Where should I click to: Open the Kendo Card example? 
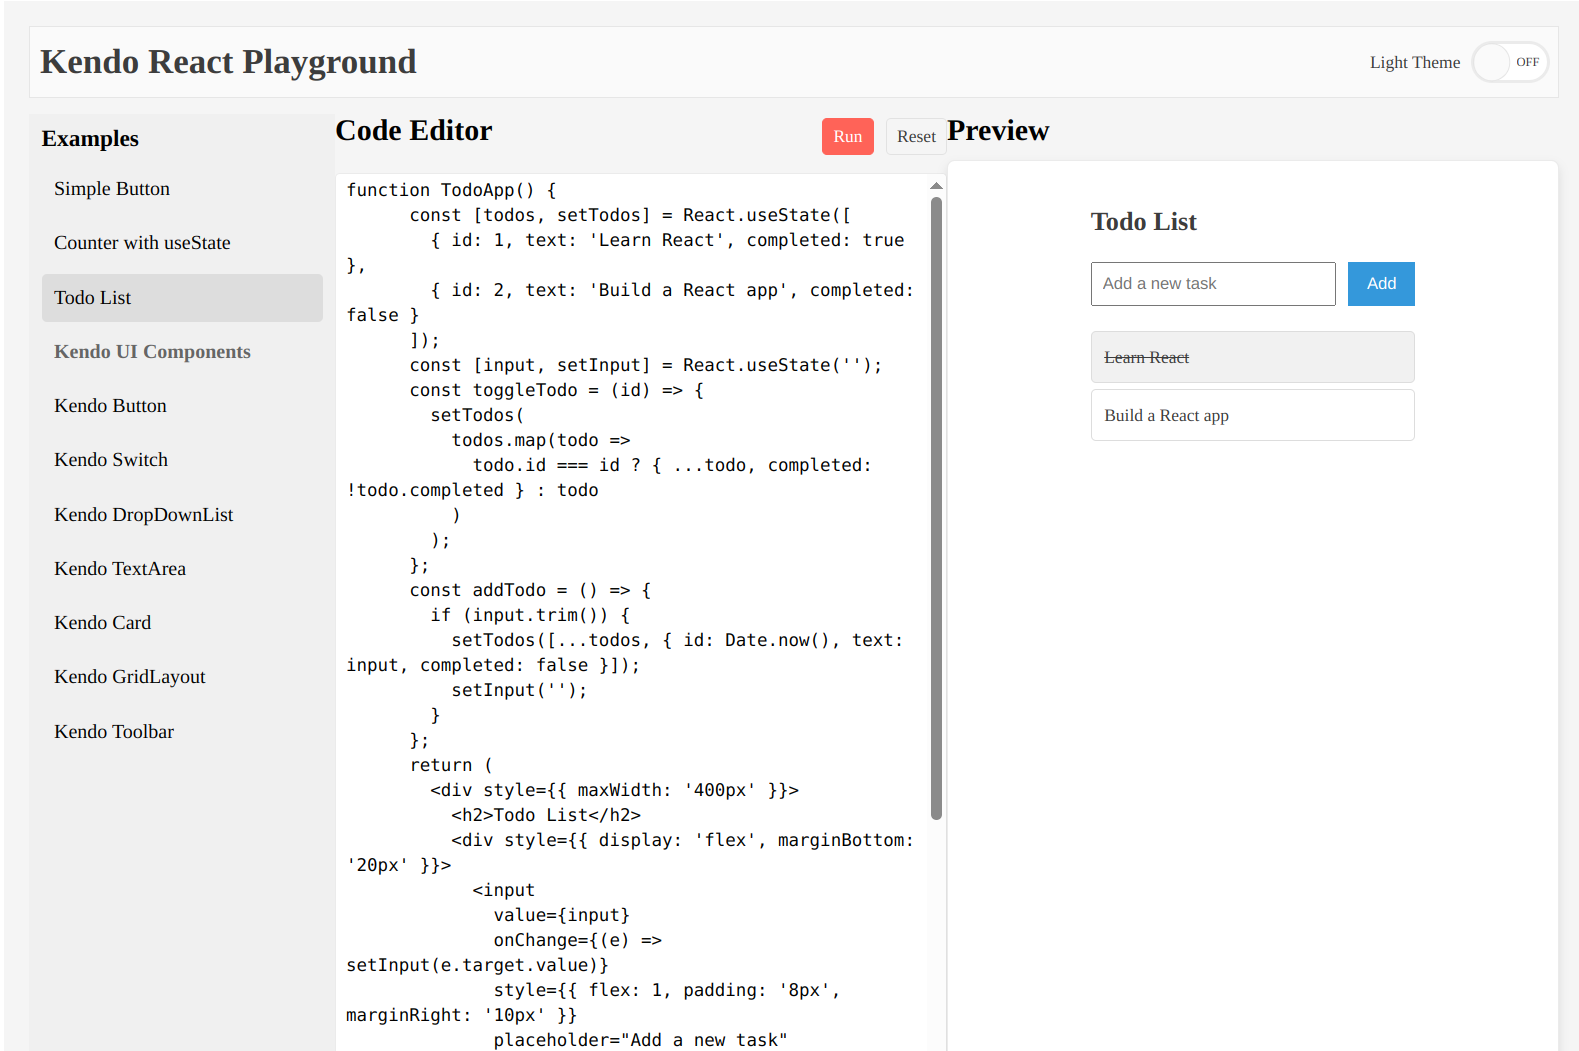click(182, 623)
